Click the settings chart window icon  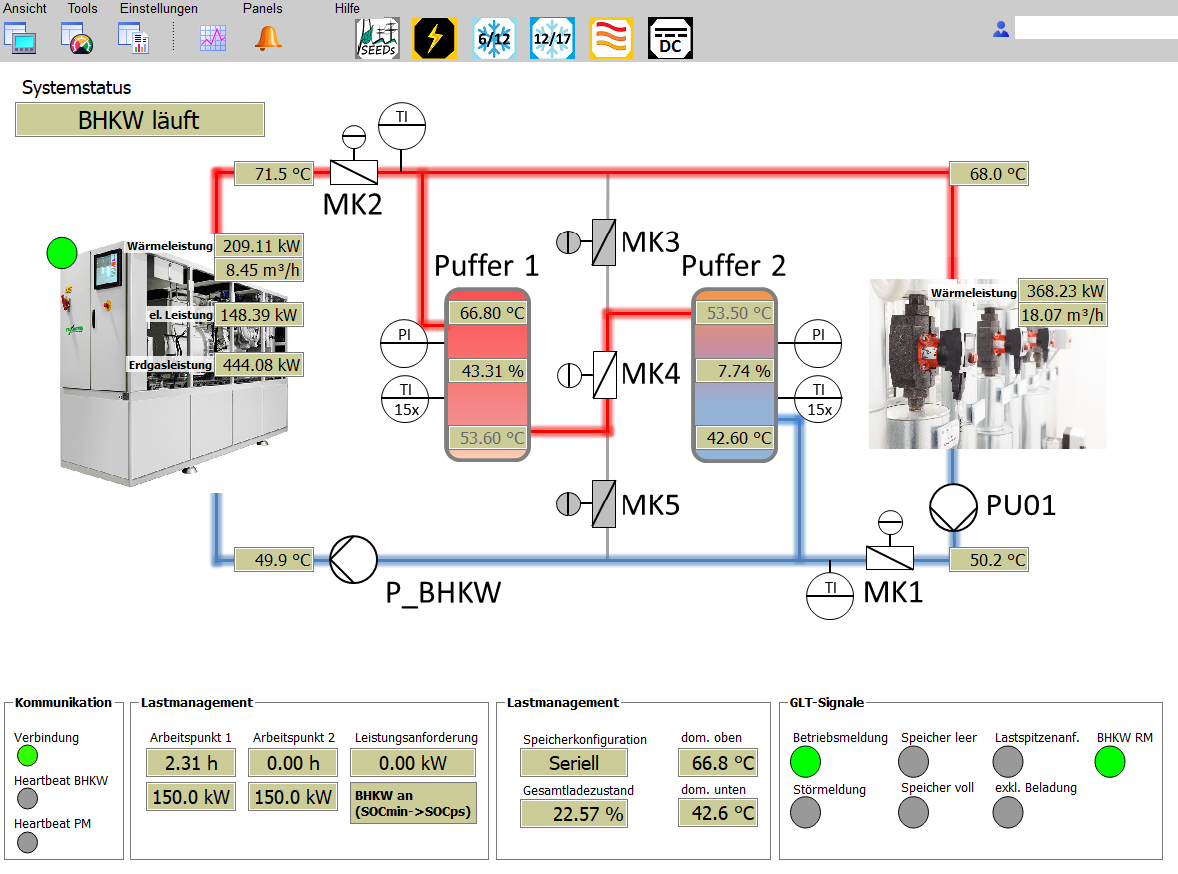click(134, 38)
